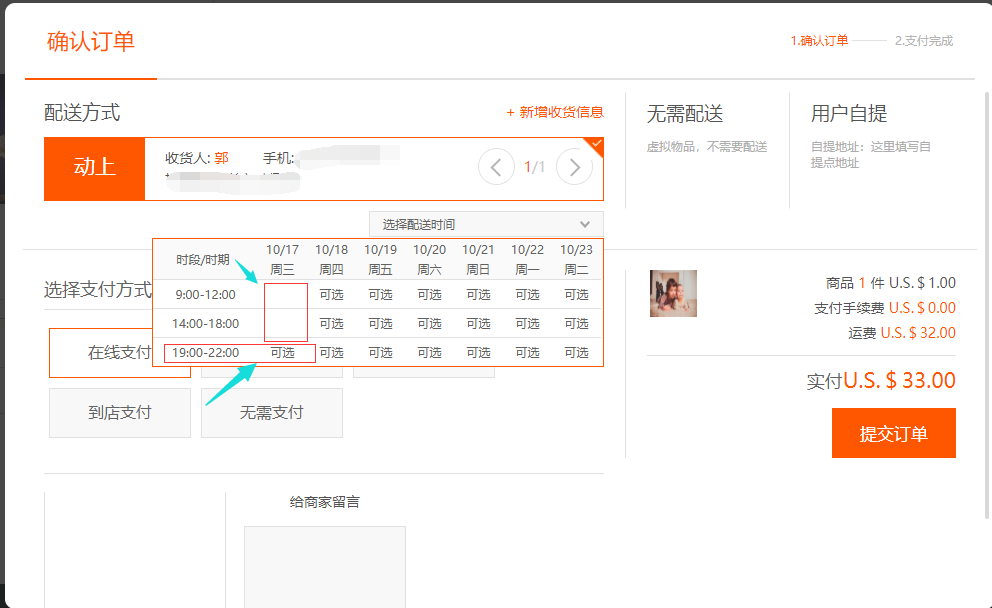Pick 可选 slot for 10/18 9:00-12:00
Screen dimensions: 992x608
(331, 295)
